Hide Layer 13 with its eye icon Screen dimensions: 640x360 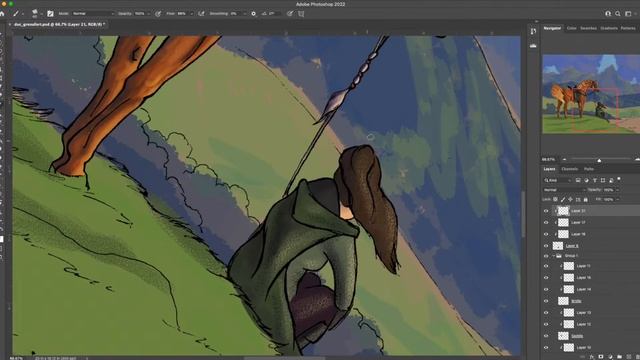(546, 313)
